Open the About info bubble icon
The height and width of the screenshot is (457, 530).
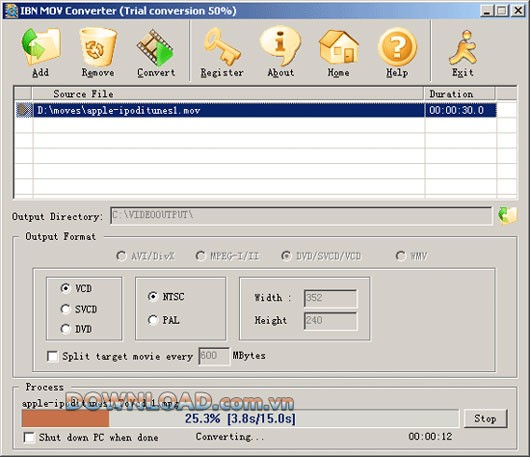tap(280, 46)
